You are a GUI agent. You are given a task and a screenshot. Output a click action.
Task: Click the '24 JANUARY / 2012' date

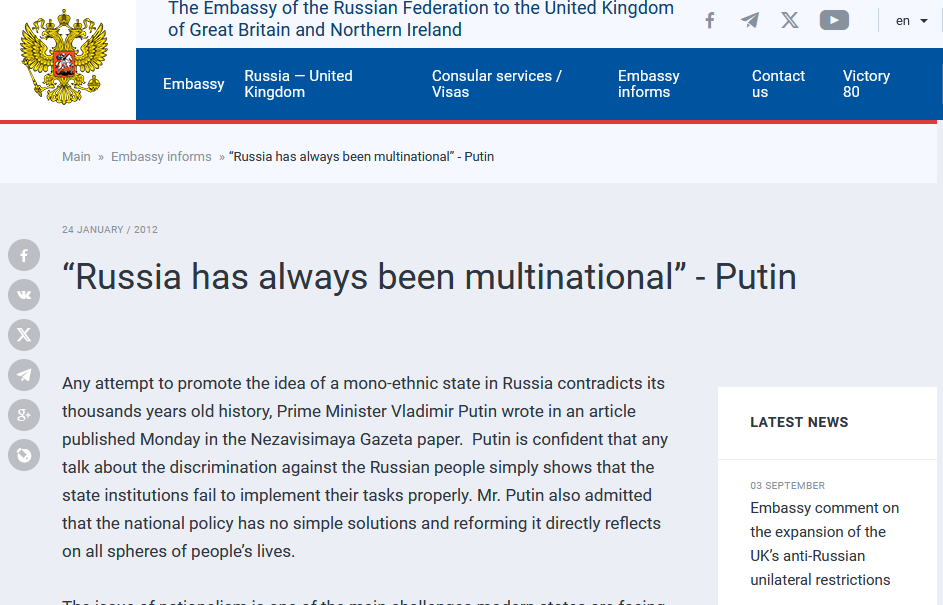click(x=109, y=230)
